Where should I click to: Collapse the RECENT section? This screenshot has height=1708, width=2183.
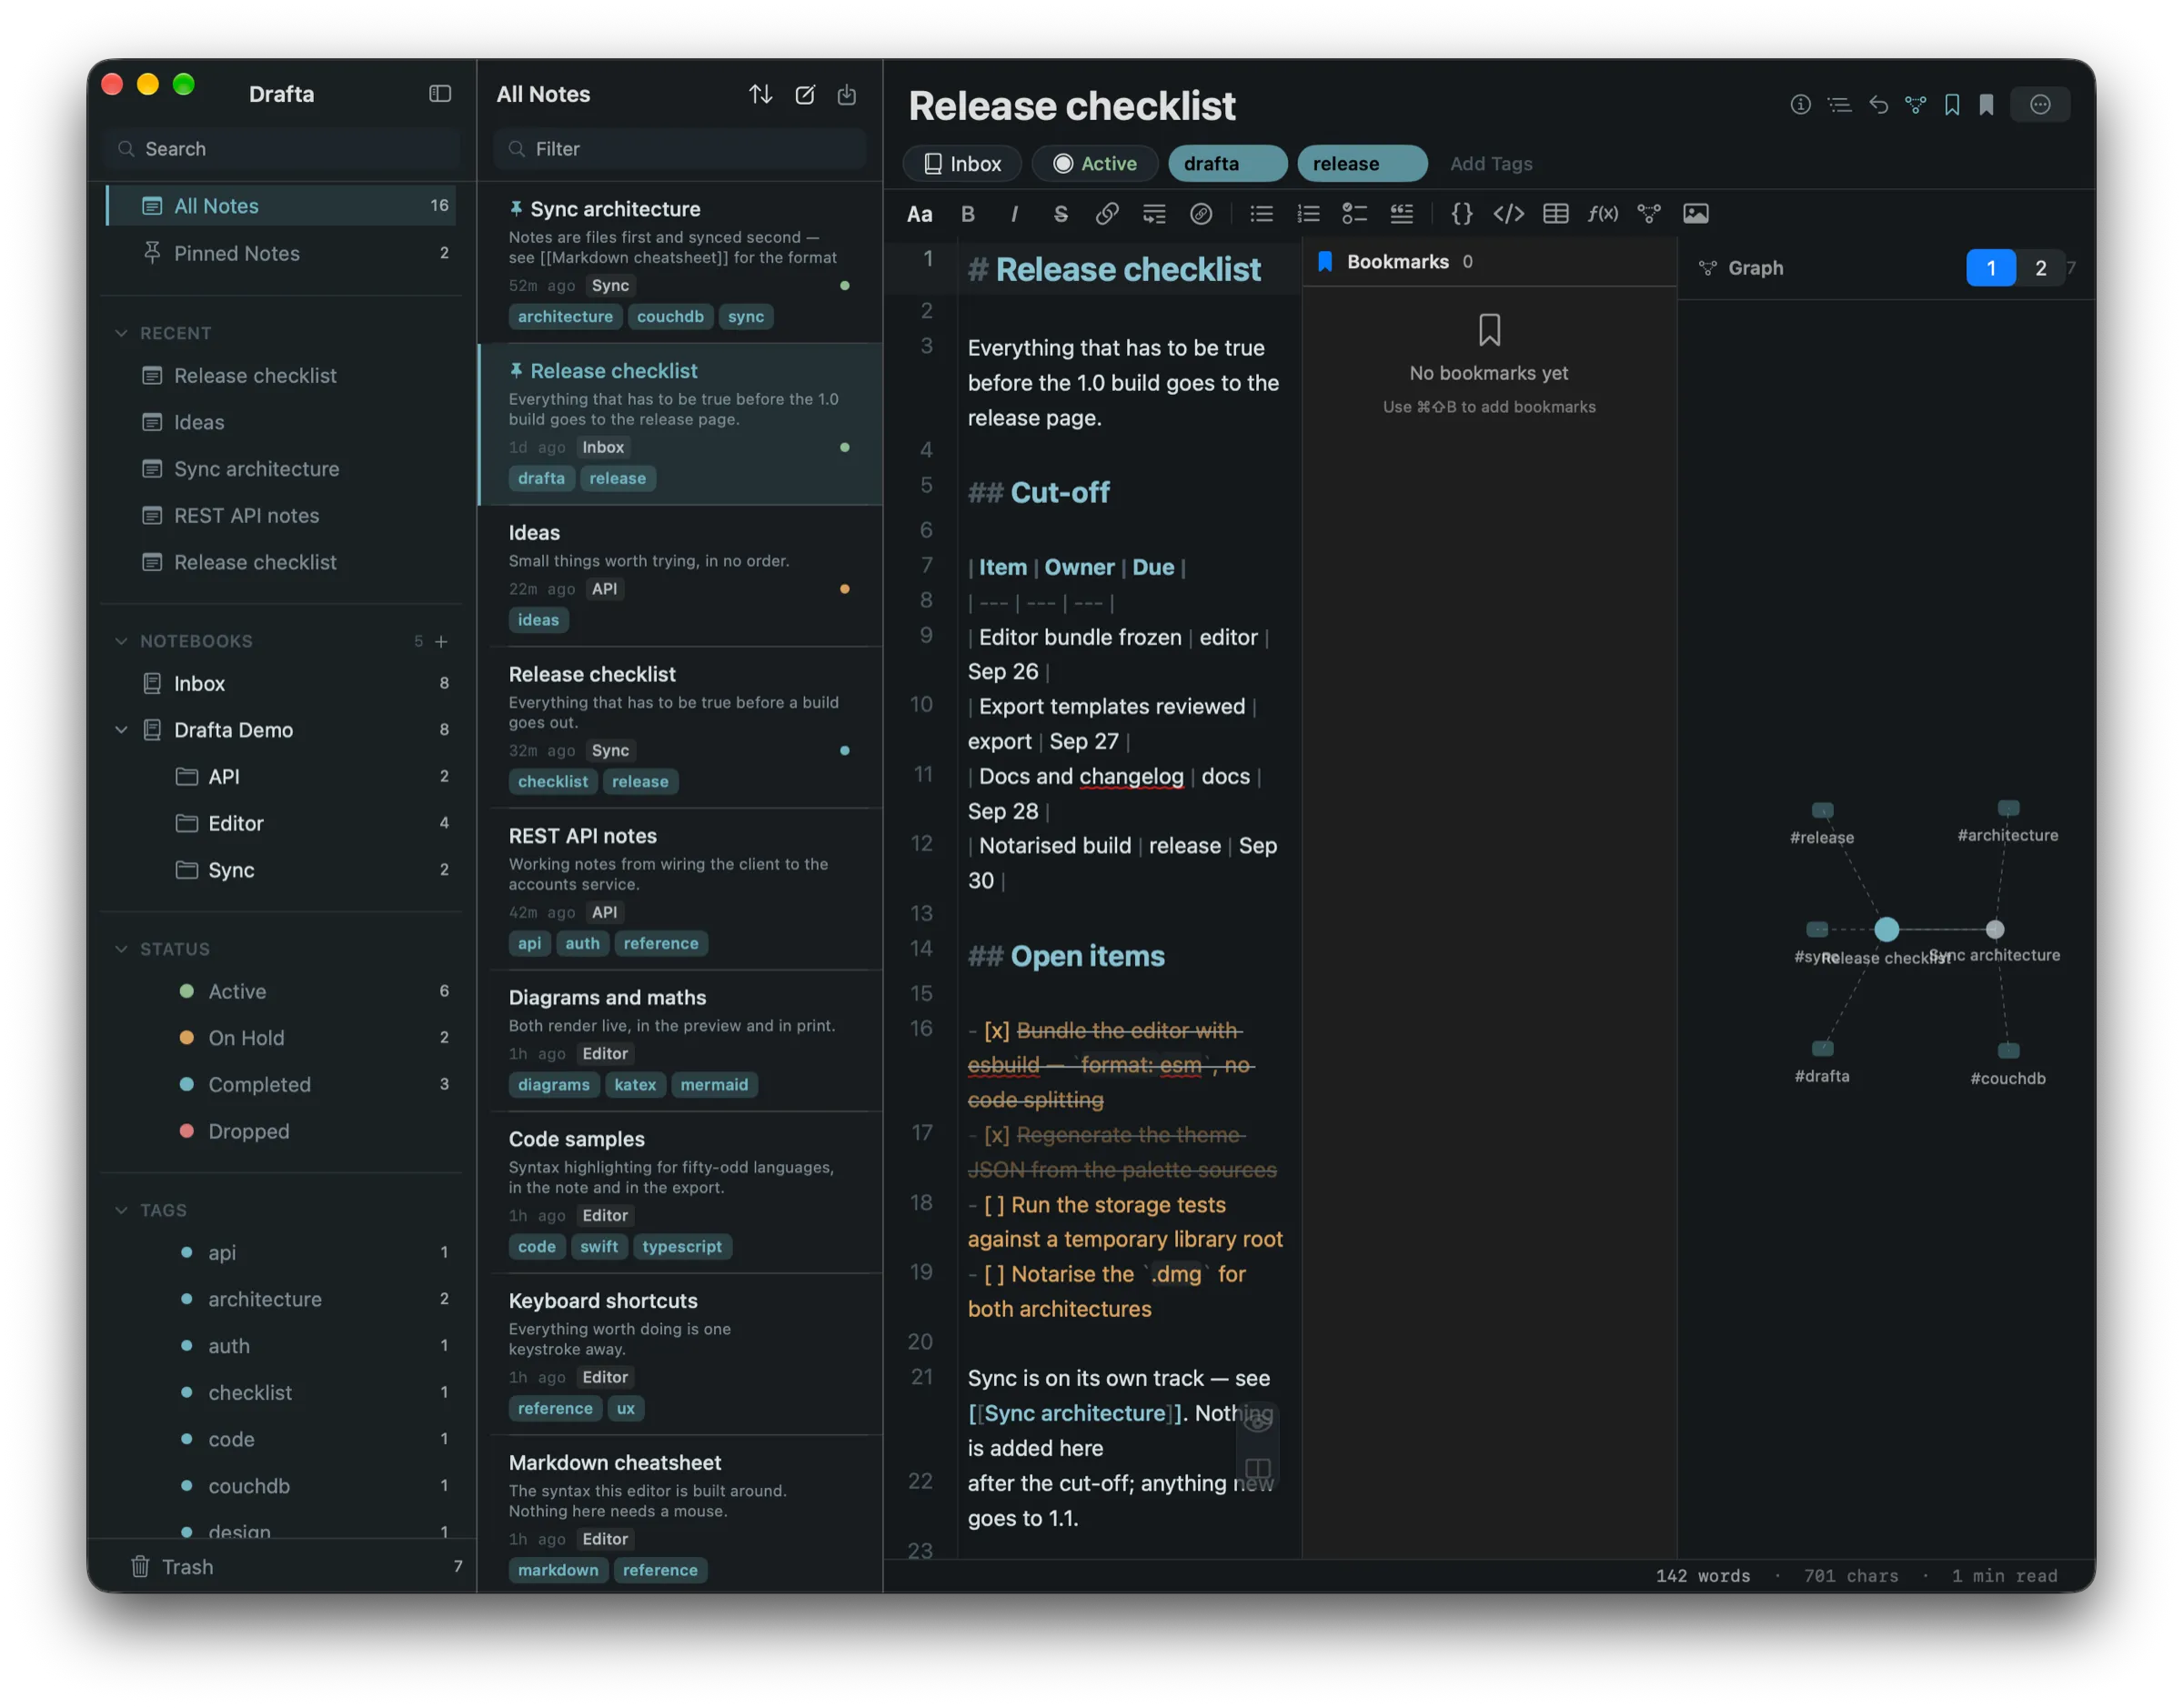tap(121, 333)
